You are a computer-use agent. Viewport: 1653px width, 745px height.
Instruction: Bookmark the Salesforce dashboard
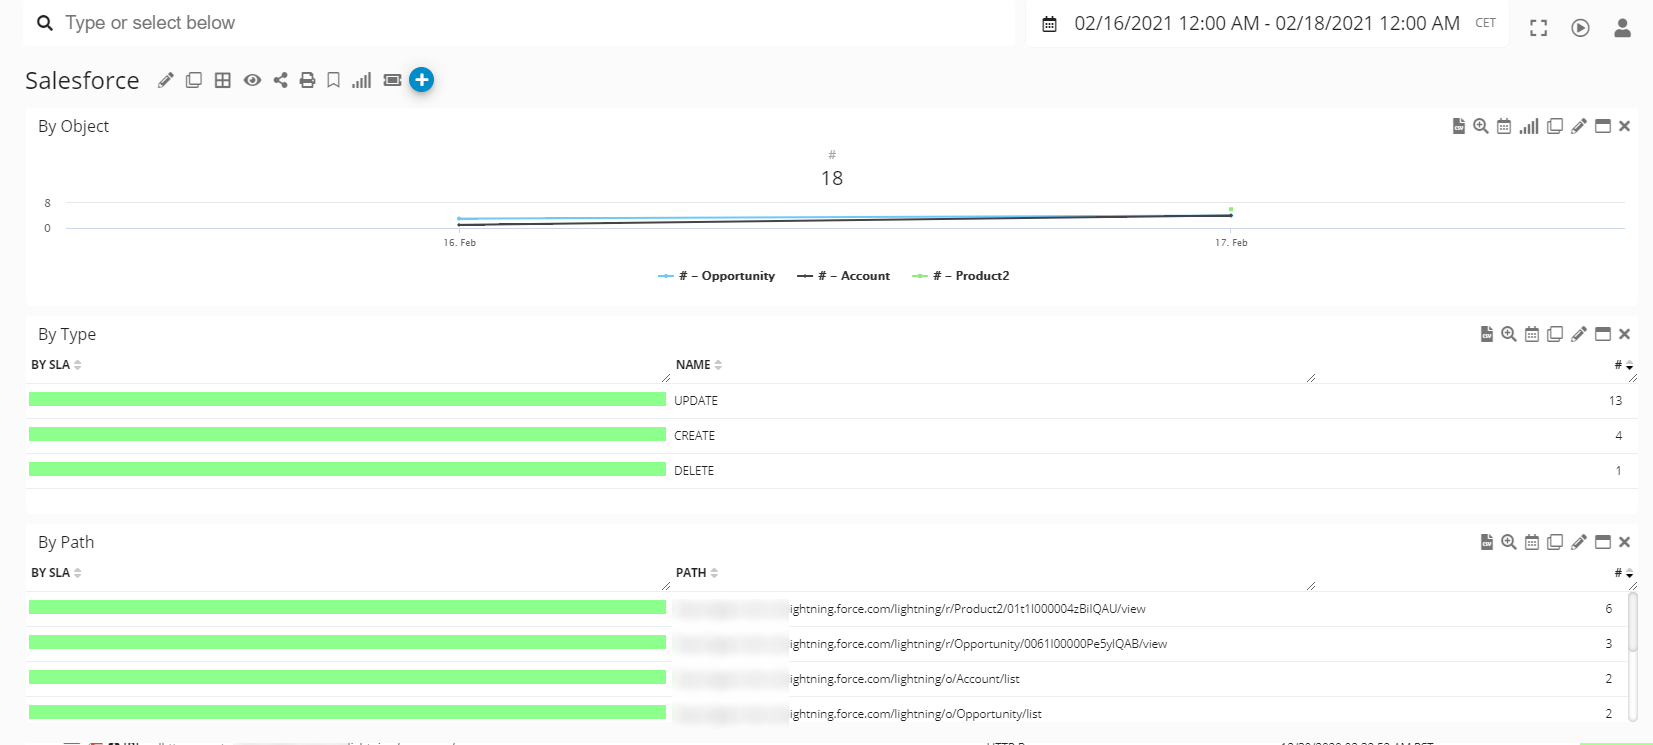click(334, 80)
